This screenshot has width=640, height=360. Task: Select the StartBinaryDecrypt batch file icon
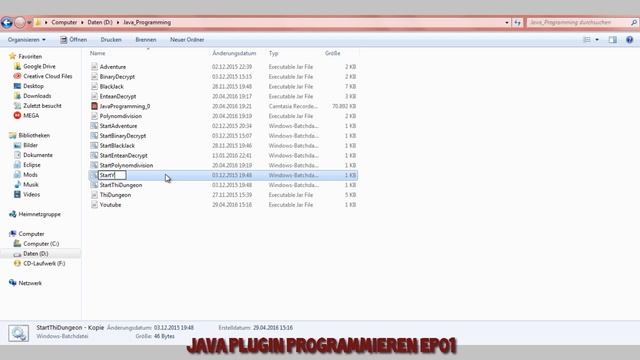pyautogui.click(x=94, y=136)
